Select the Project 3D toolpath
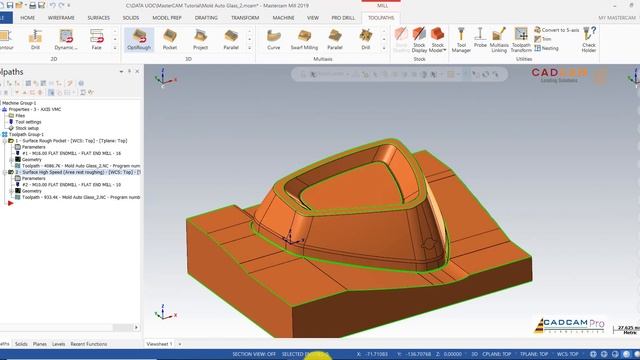The height and width of the screenshot is (360, 640). pyautogui.click(x=200, y=40)
